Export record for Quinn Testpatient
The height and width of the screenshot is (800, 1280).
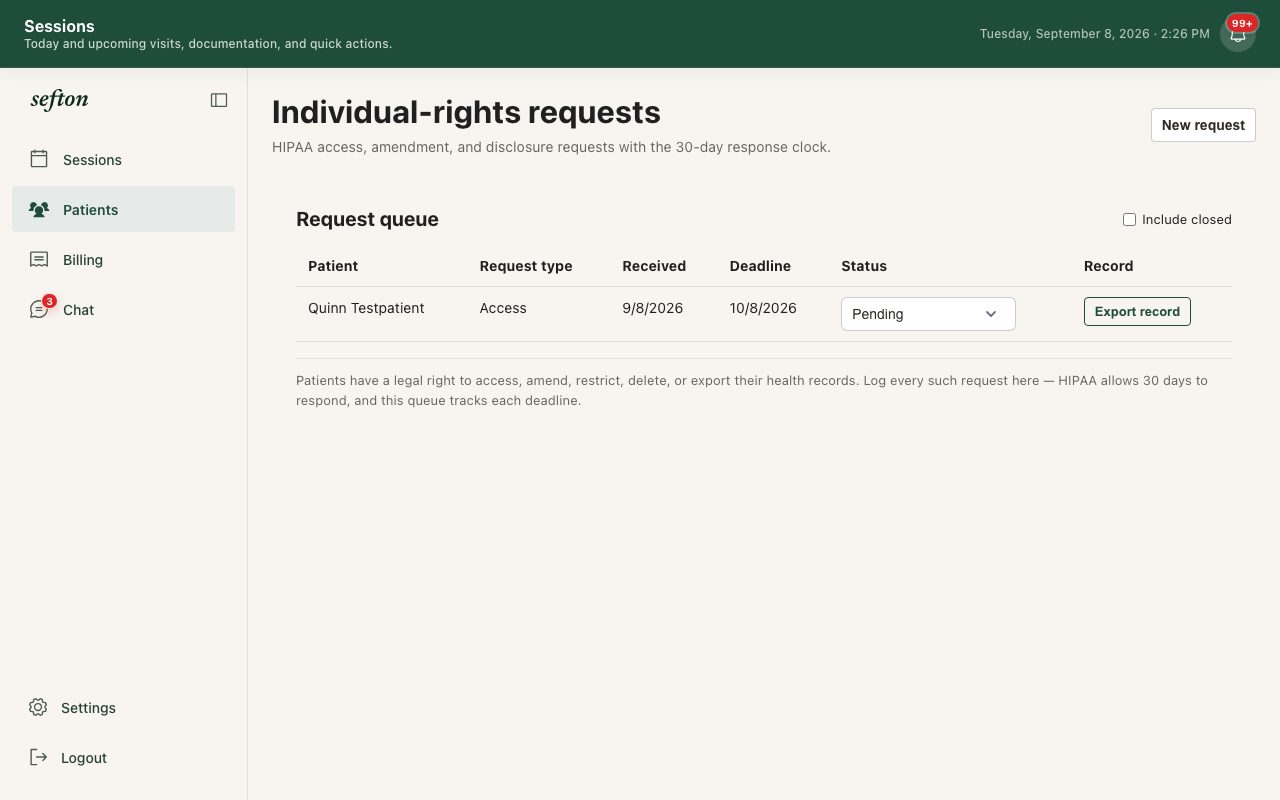click(1137, 311)
